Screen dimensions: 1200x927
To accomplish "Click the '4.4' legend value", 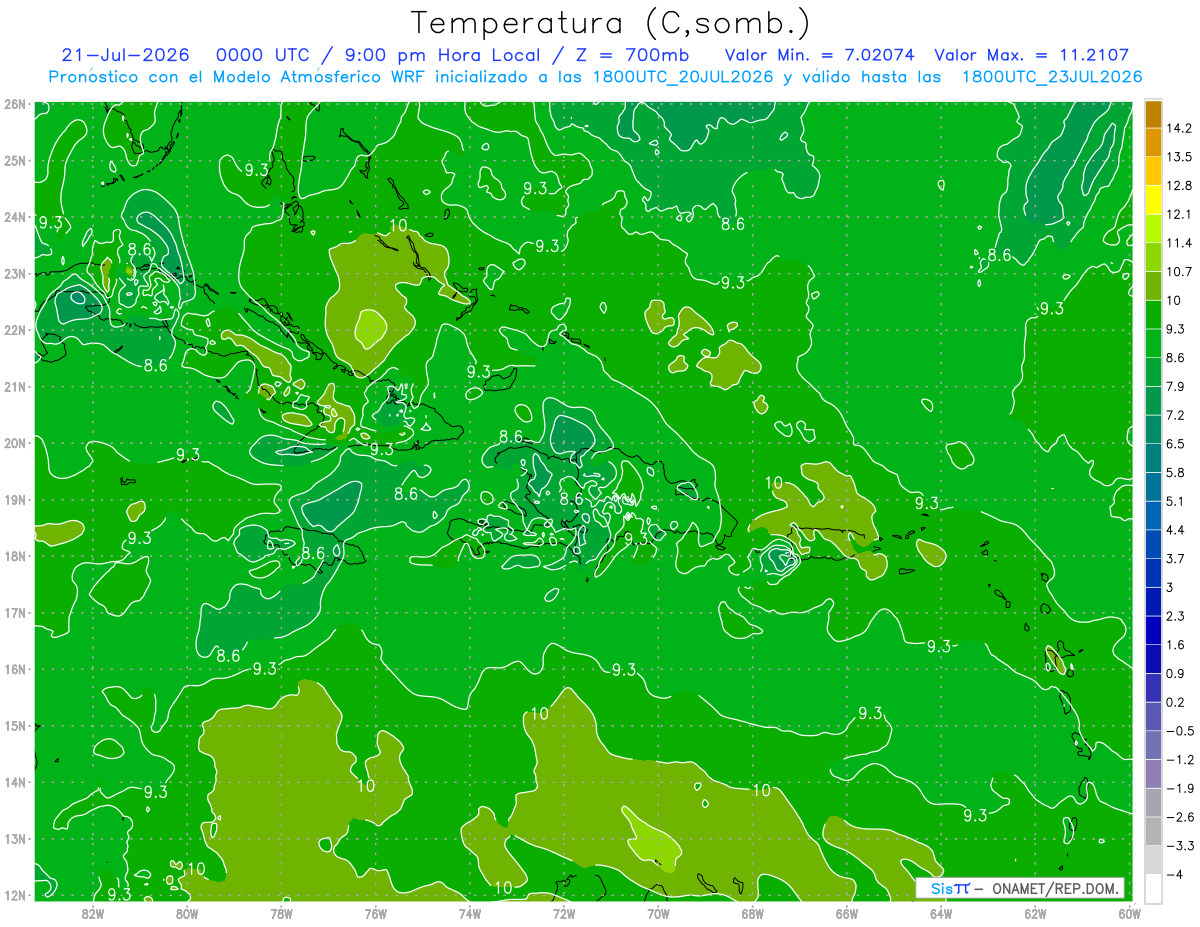I will pyautogui.click(x=1176, y=530).
